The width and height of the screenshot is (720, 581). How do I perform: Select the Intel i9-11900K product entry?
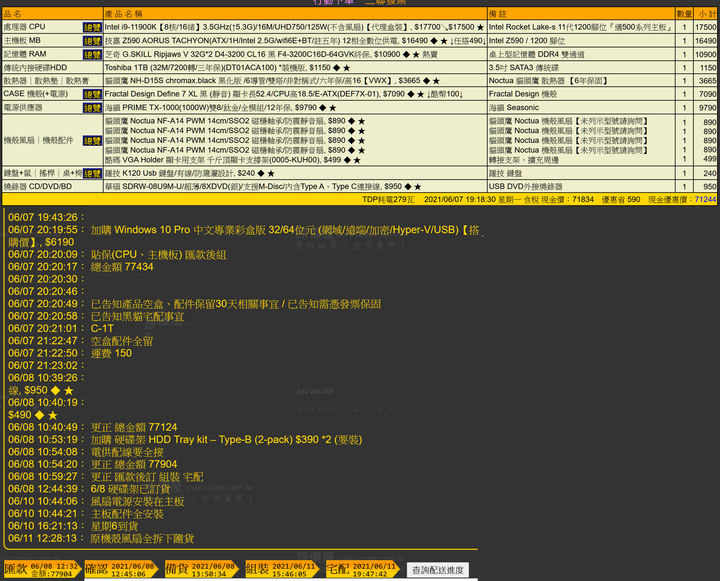click(x=294, y=27)
